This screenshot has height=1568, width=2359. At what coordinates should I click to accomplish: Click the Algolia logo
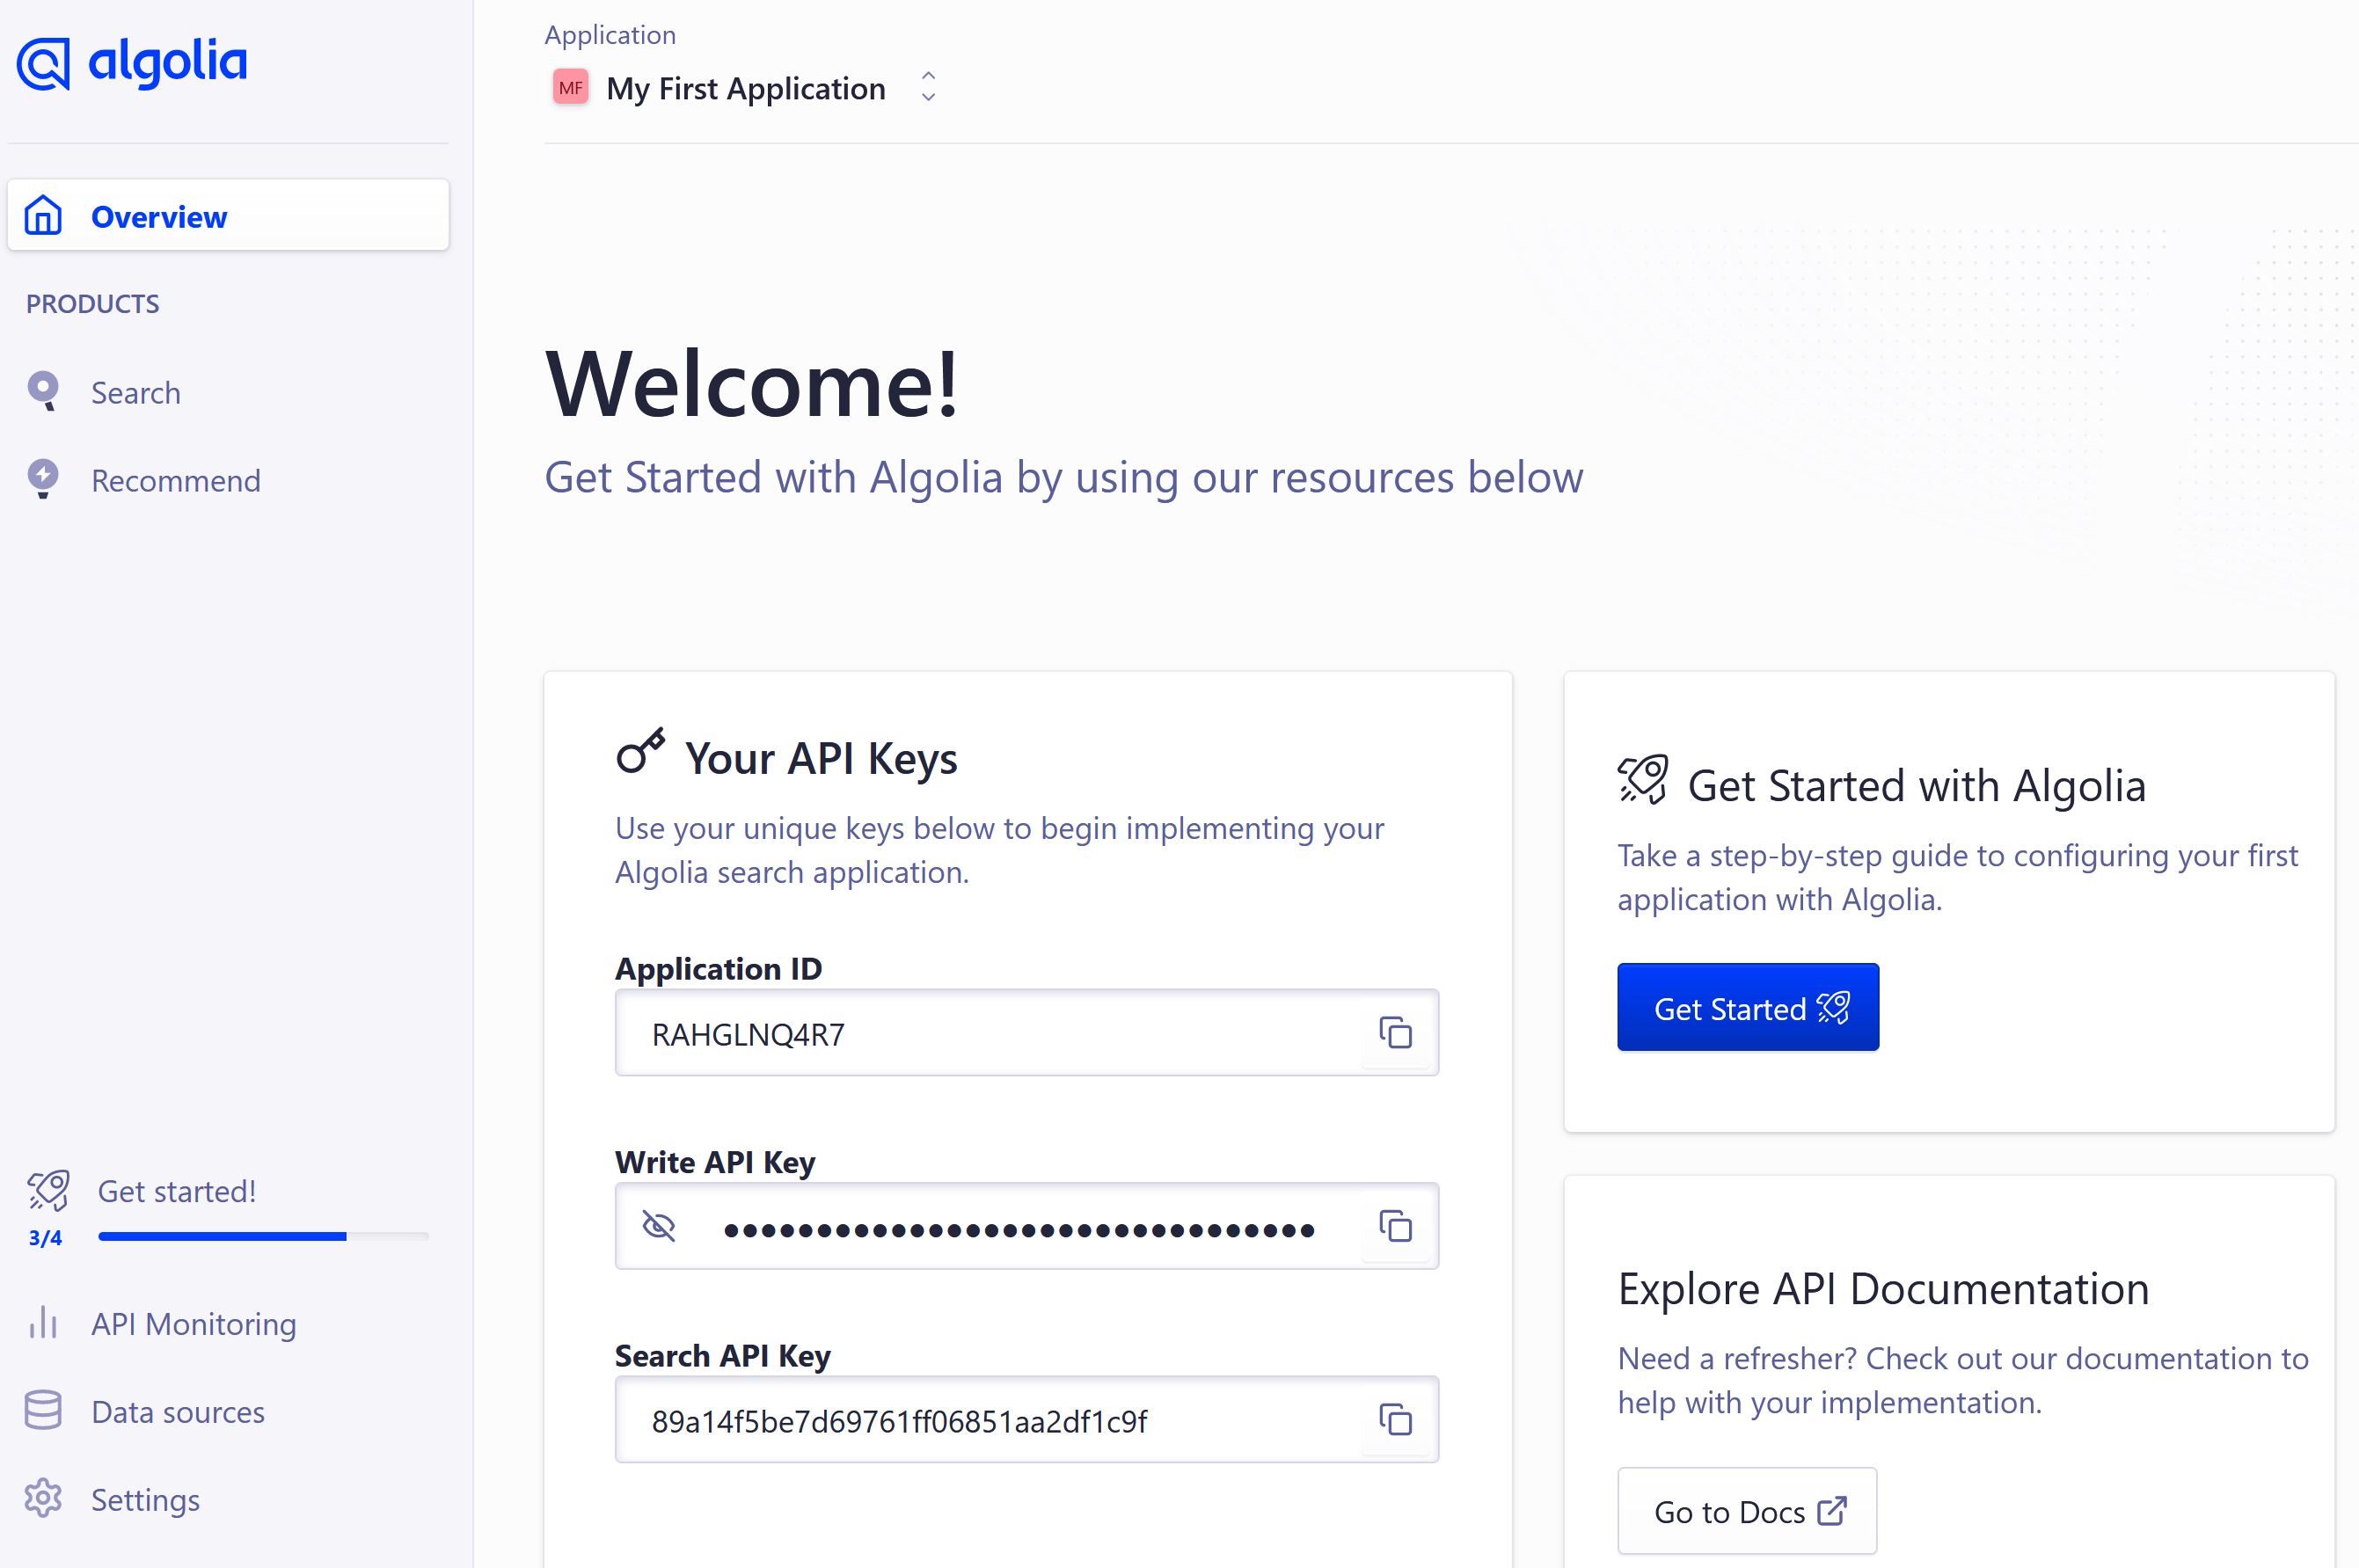132,63
